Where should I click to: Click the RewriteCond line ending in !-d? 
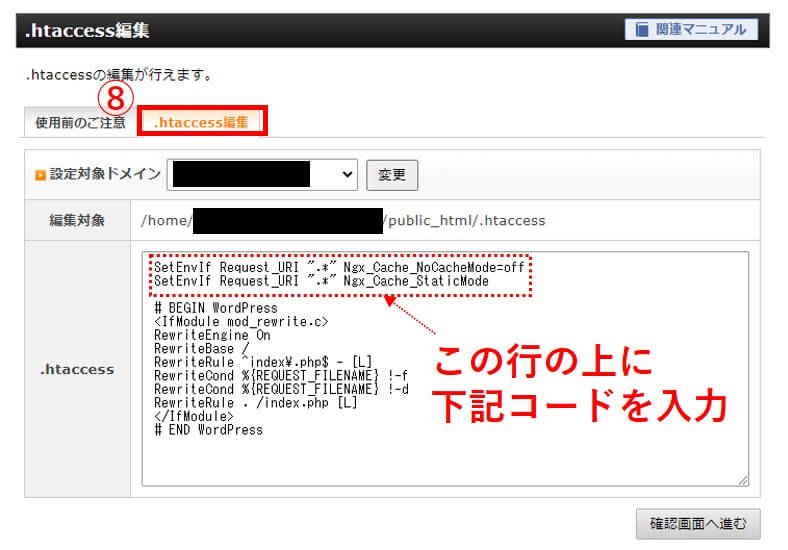click(281, 389)
